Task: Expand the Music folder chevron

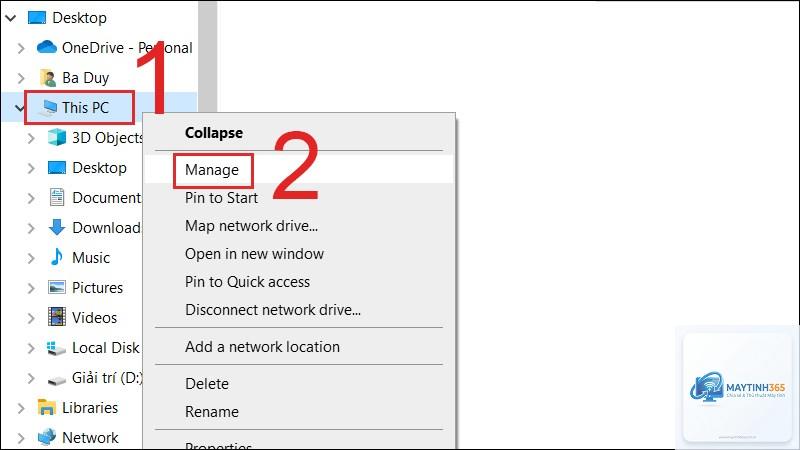Action: pyautogui.click(x=31, y=258)
